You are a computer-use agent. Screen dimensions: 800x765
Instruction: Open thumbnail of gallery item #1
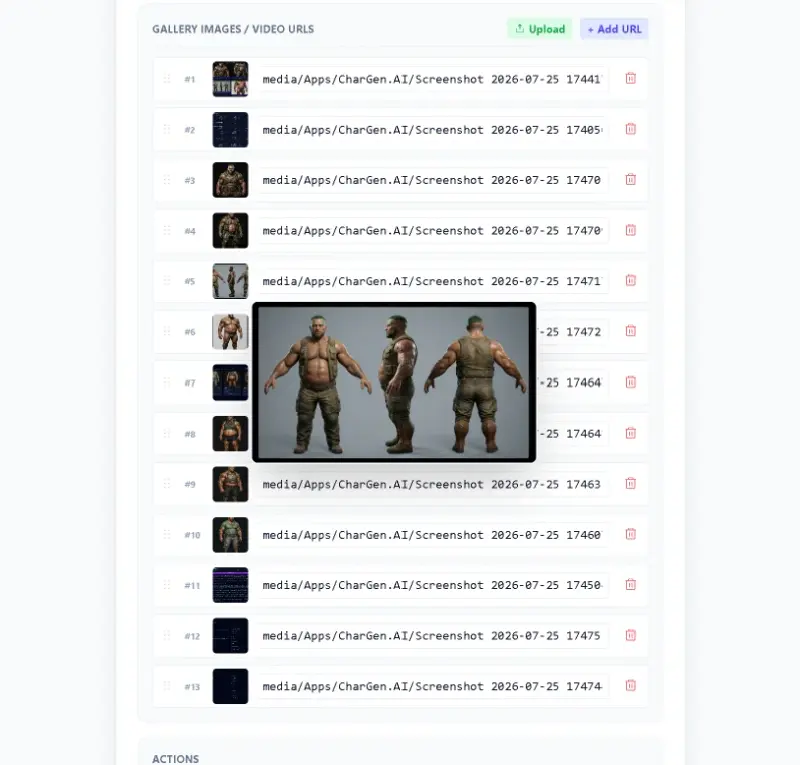230,79
